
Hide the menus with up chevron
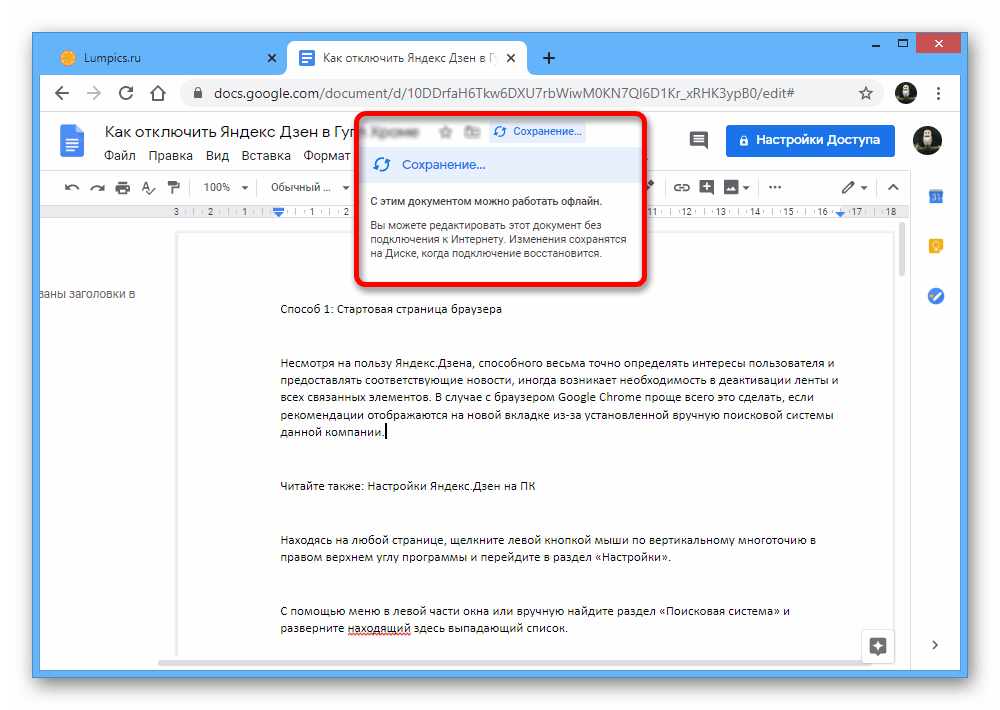tap(893, 188)
